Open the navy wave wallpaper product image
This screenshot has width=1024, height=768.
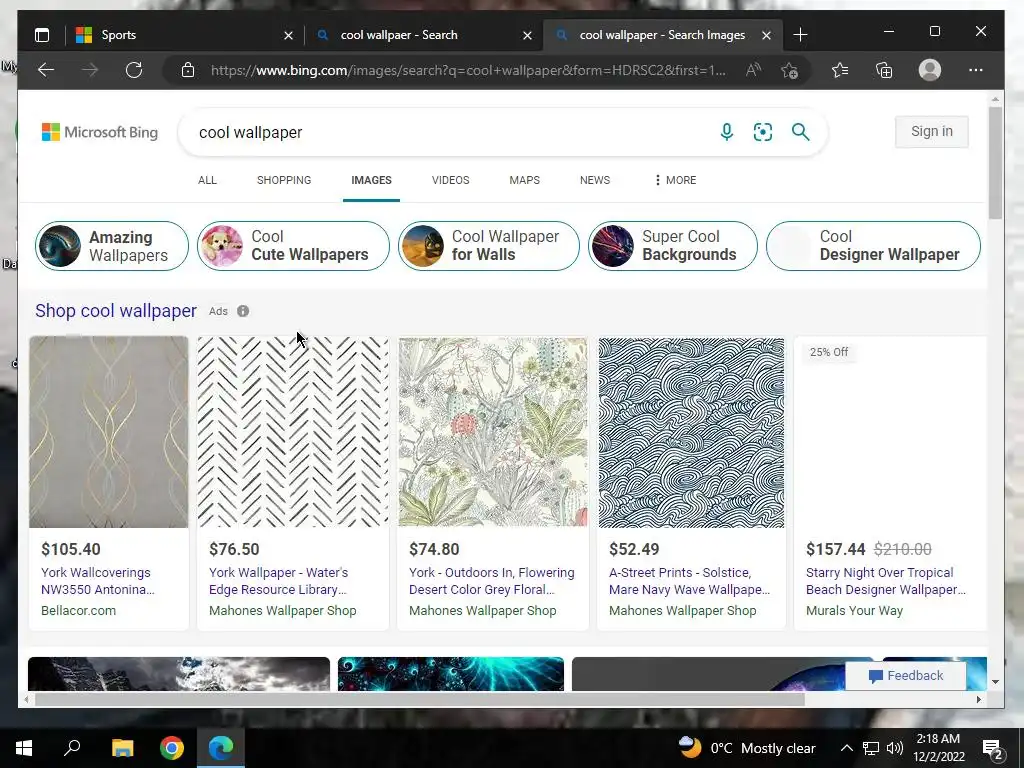[x=691, y=432]
